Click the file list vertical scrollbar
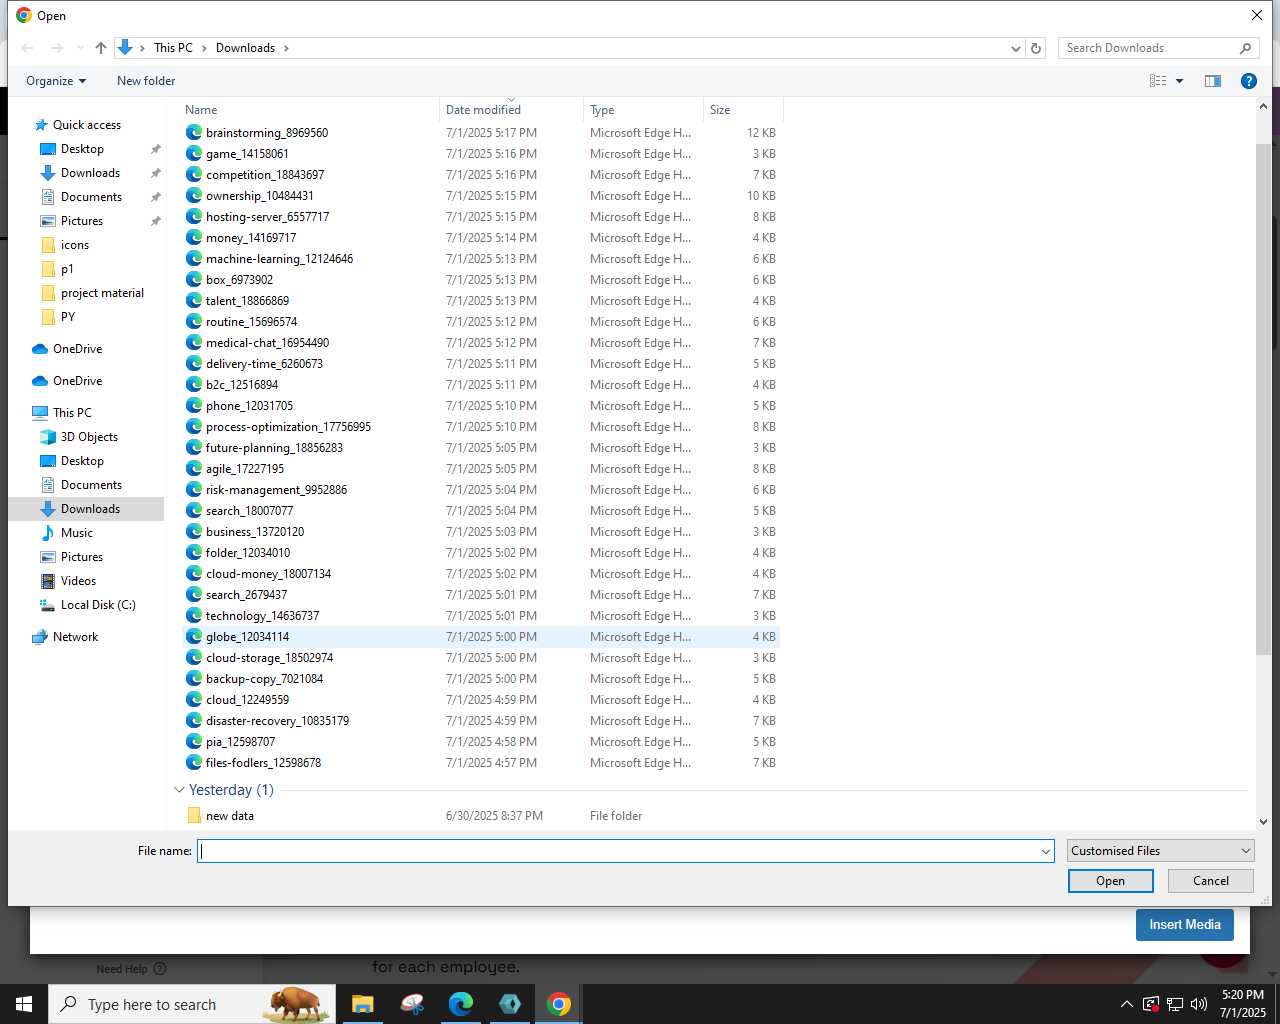 coord(1263,400)
